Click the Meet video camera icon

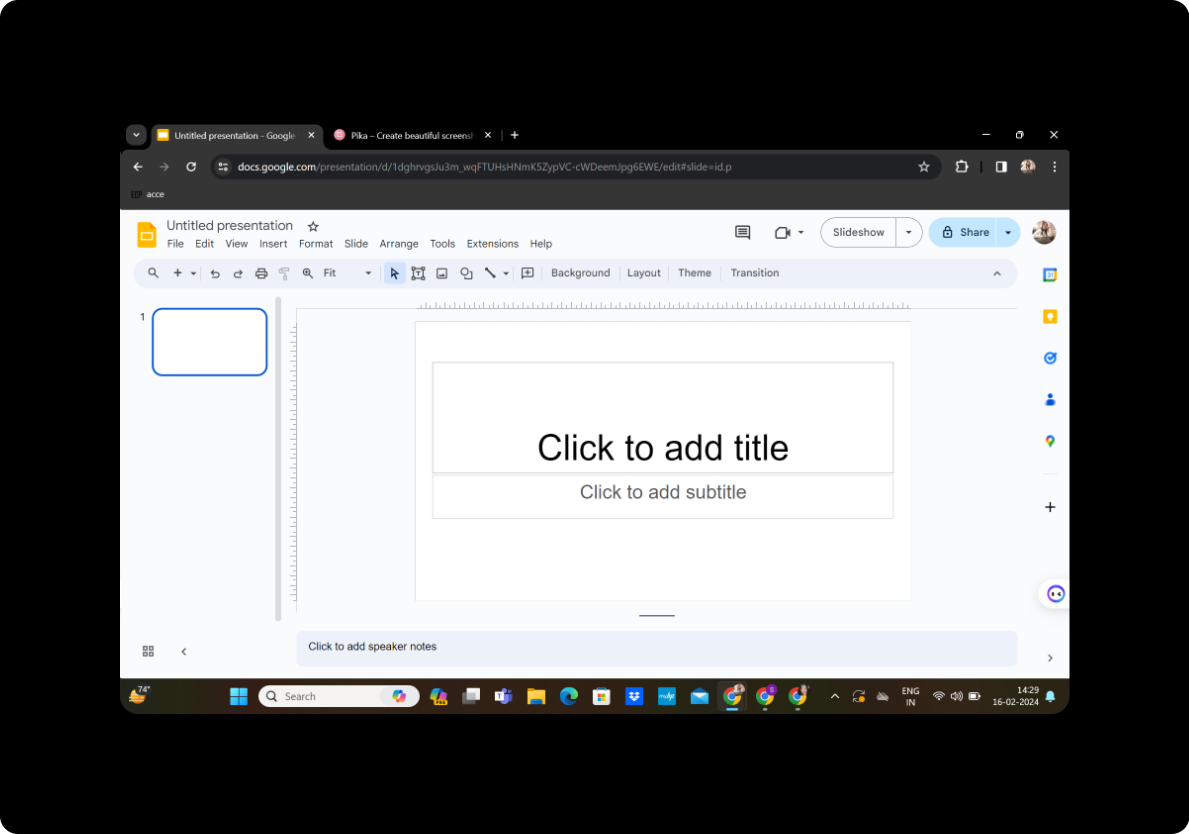coord(783,233)
